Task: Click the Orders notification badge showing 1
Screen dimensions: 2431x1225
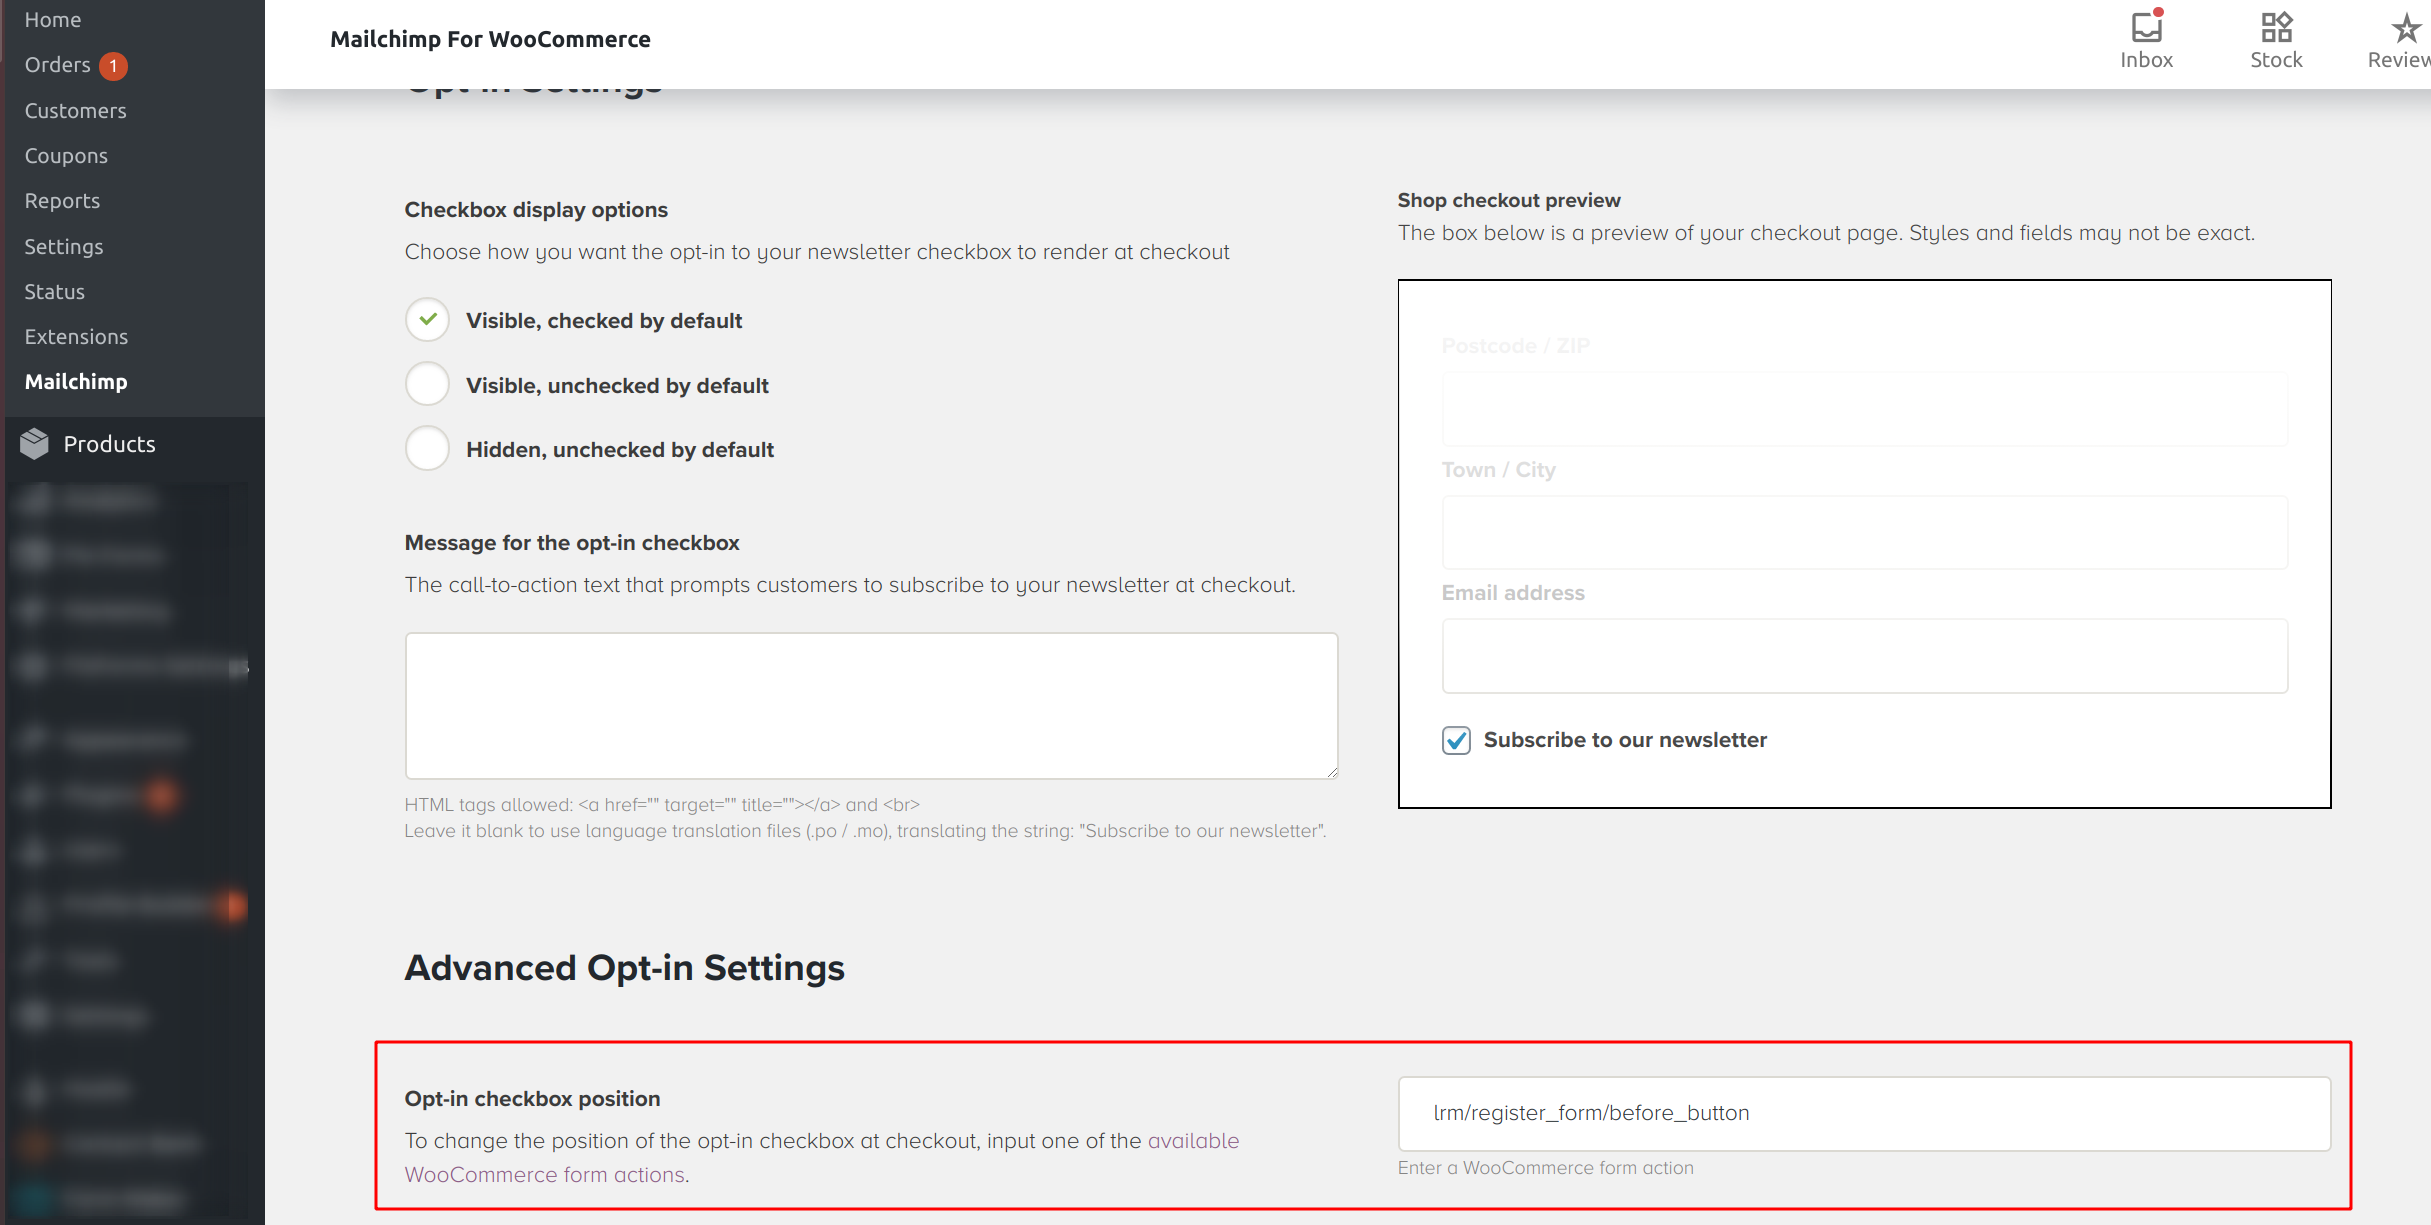Action: [112, 65]
